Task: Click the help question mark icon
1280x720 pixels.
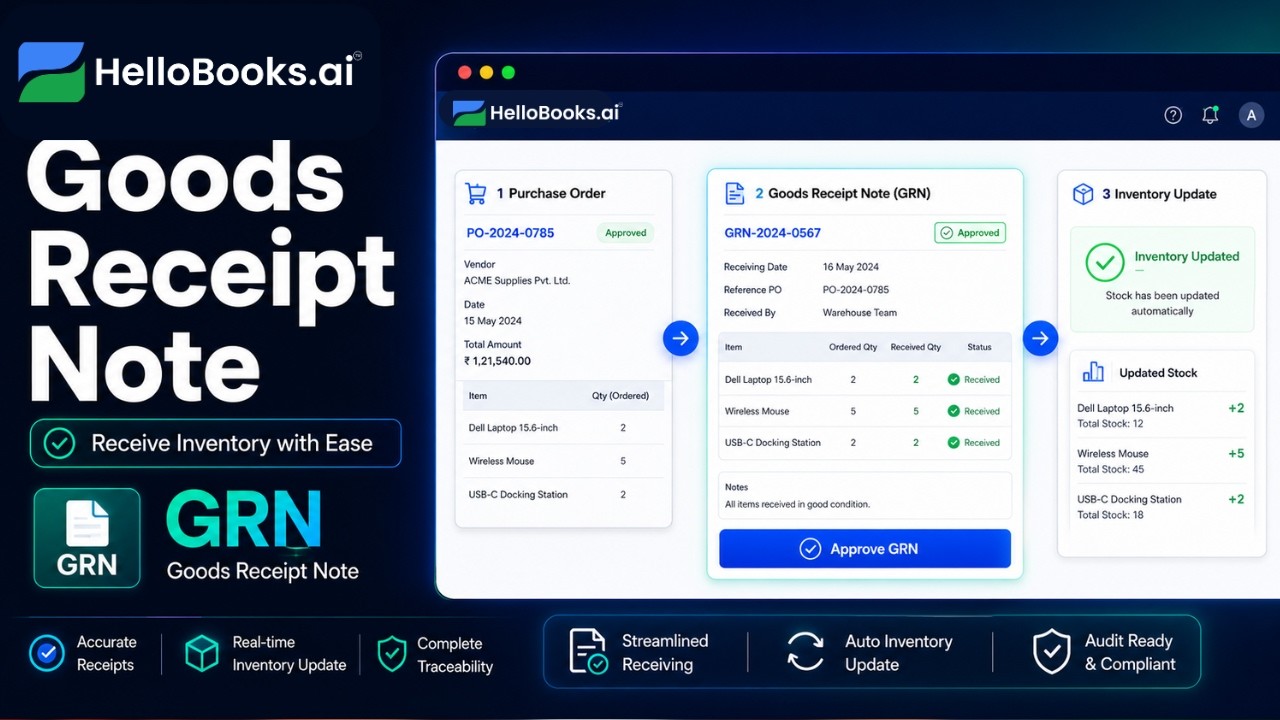Action: coord(1173,115)
